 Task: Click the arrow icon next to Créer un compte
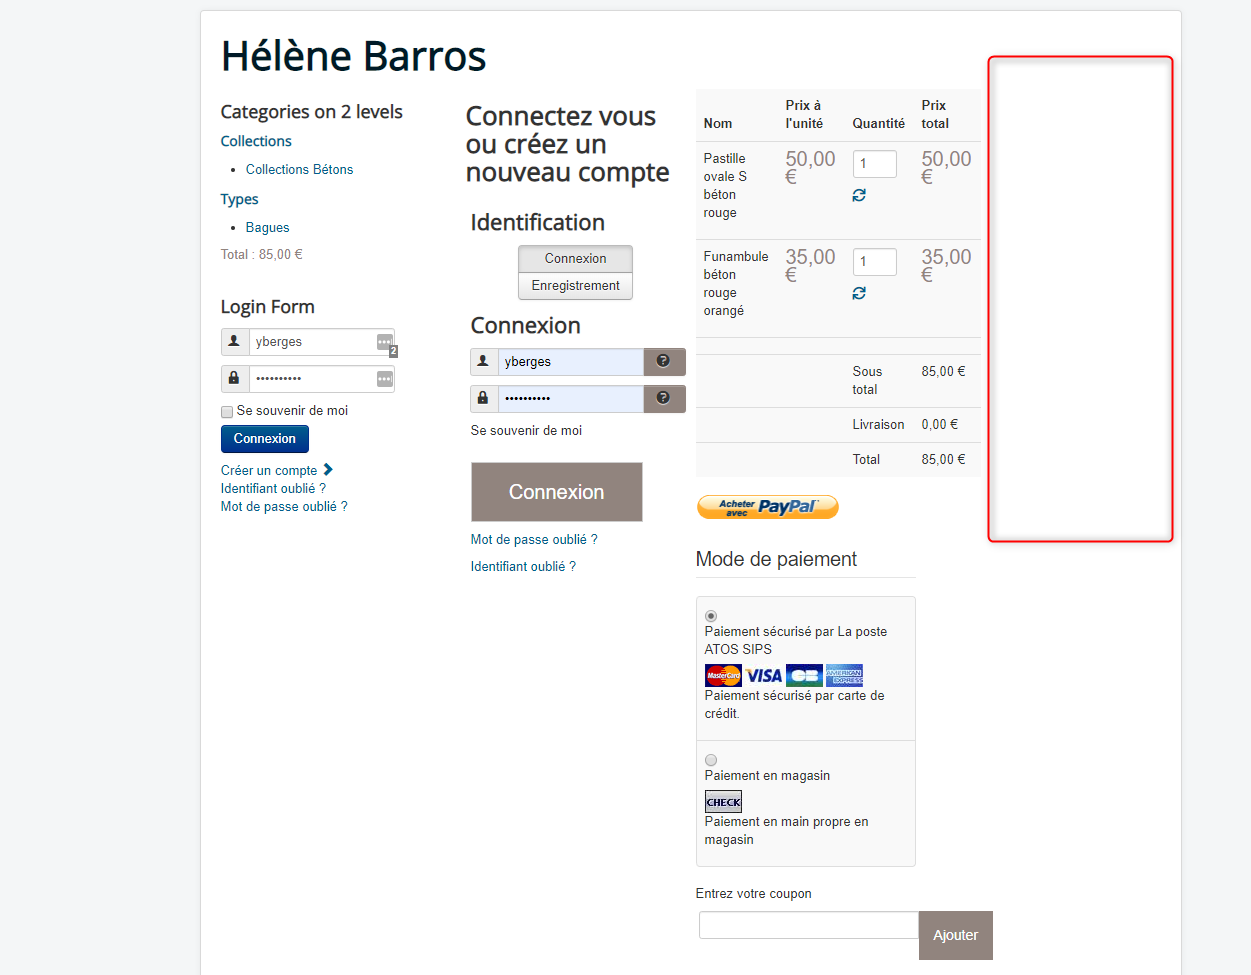328,470
